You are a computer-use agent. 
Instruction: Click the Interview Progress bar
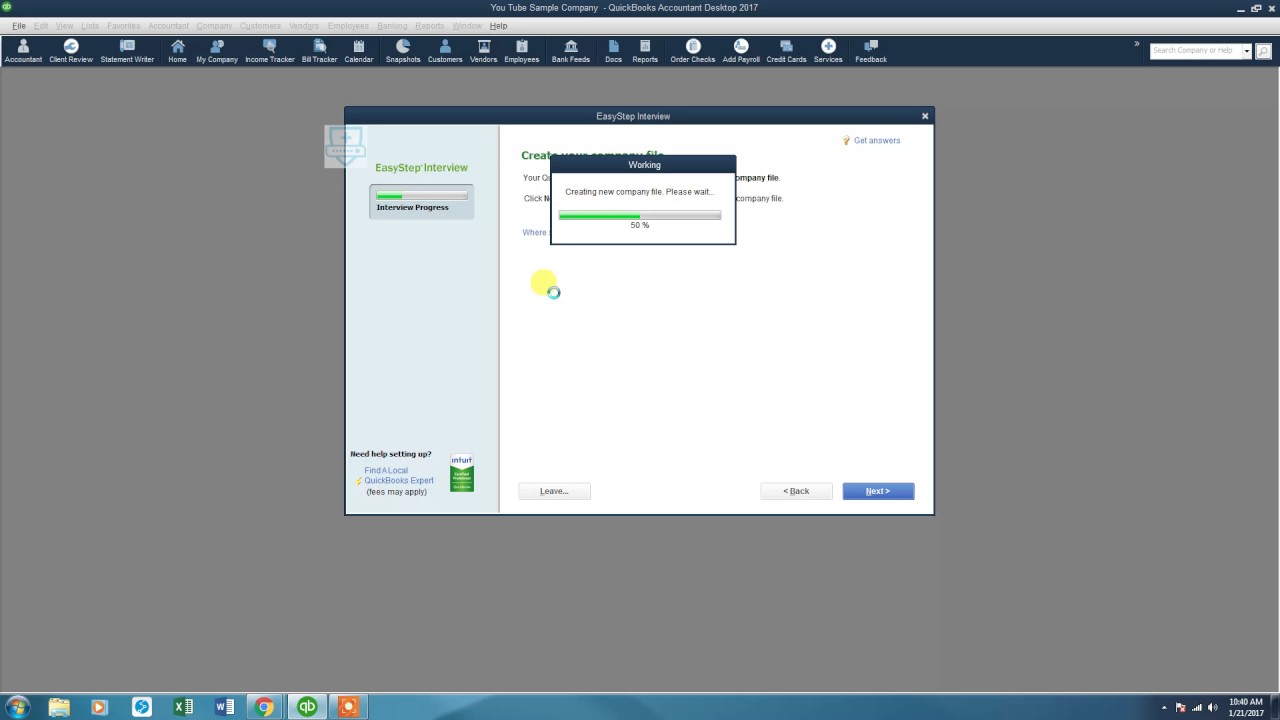click(x=421, y=196)
